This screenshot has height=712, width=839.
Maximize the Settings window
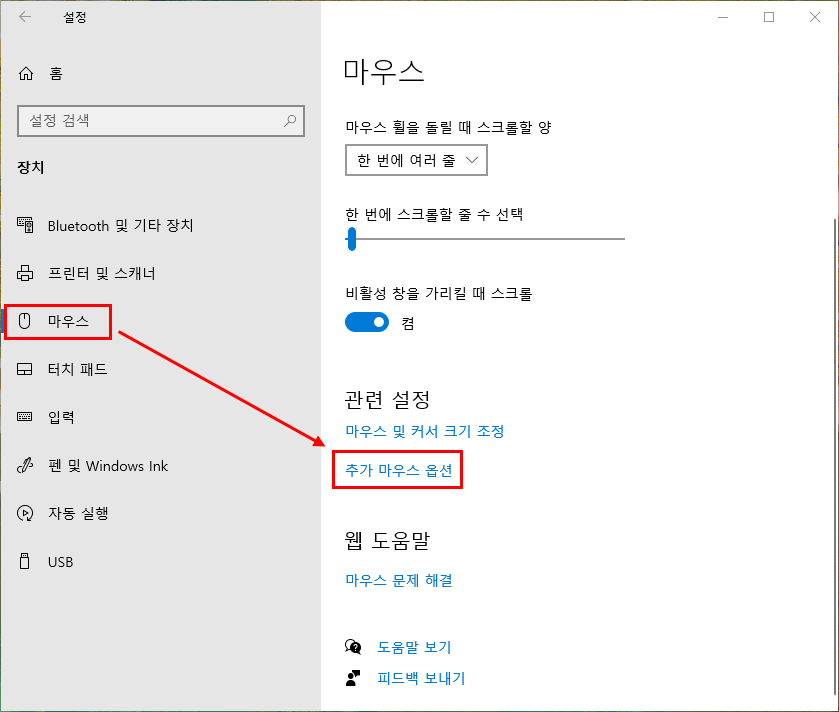(769, 17)
